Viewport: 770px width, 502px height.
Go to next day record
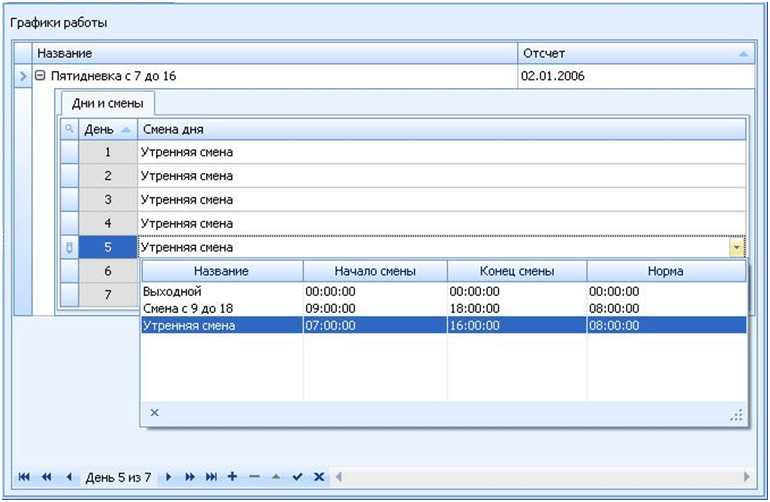(x=169, y=477)
